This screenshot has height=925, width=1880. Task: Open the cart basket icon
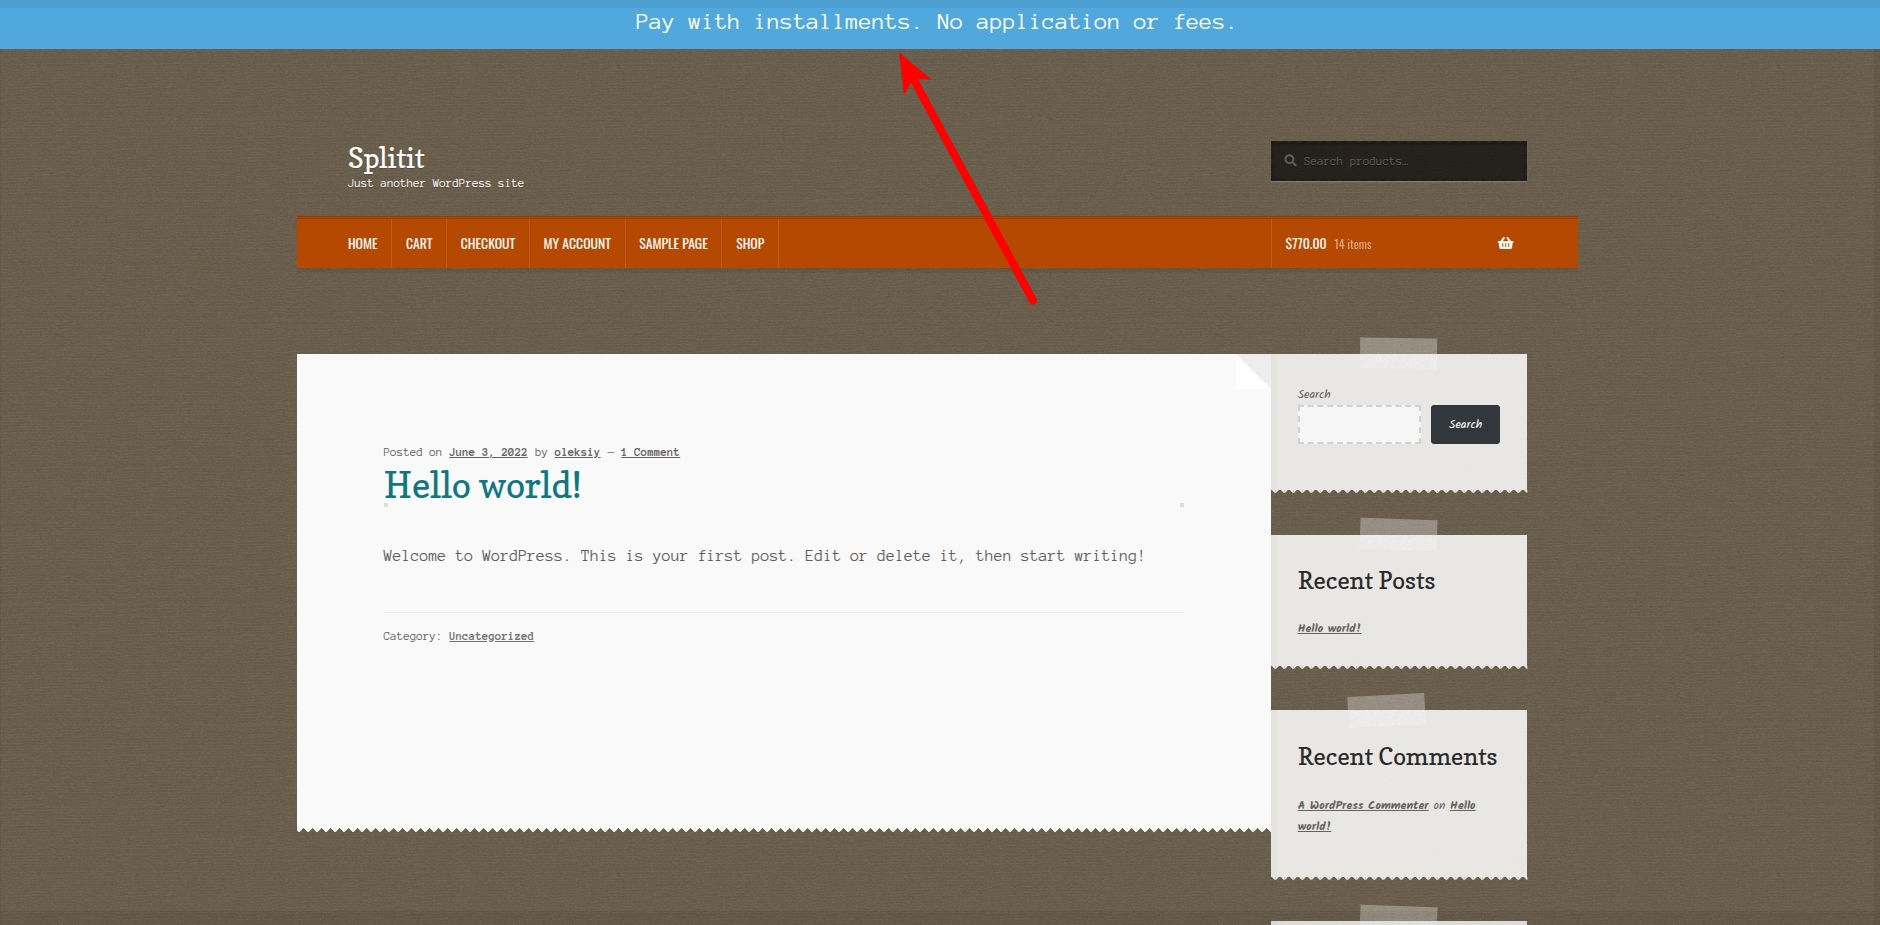(1505, 243)
